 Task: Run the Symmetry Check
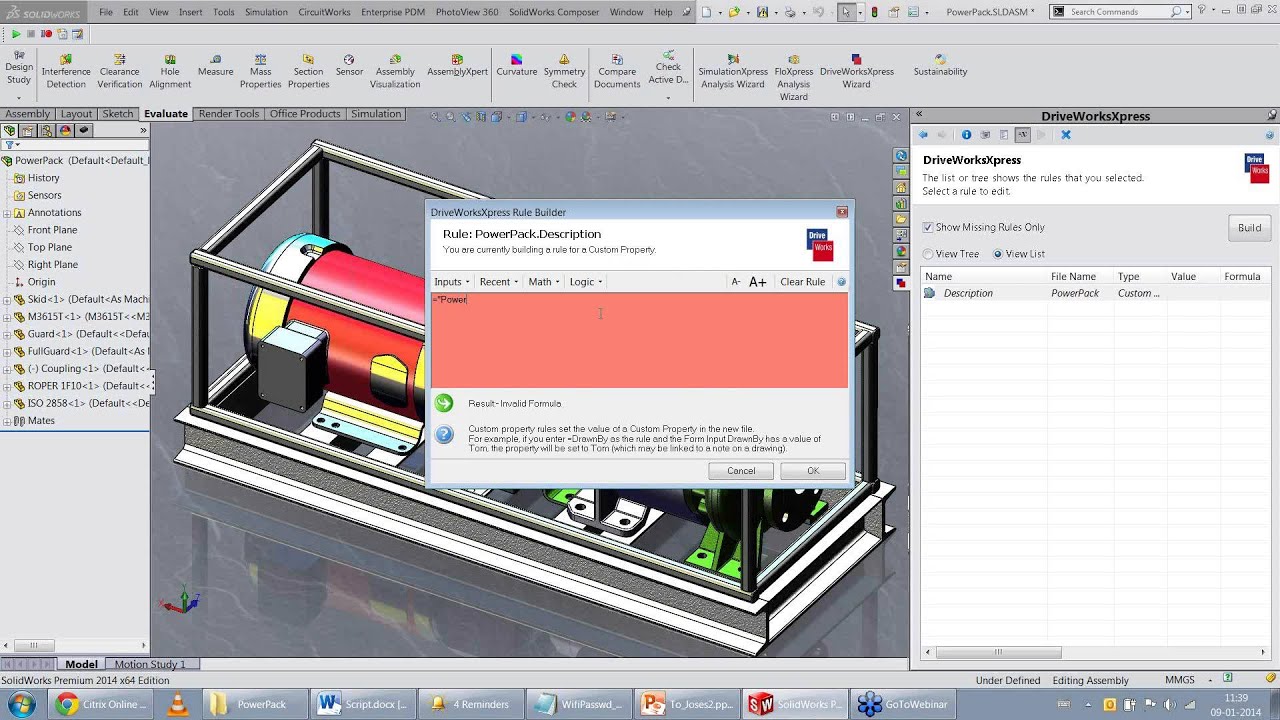pos(564,71)
